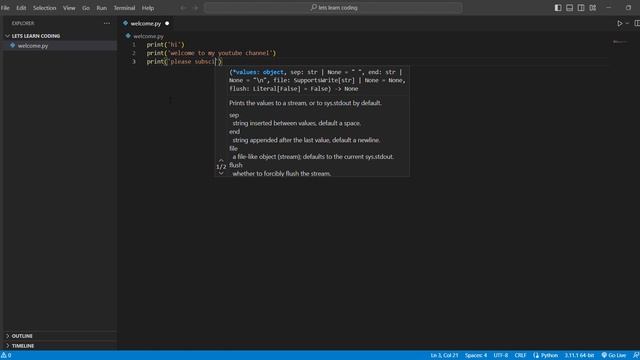Click the 'lets learn coding' search bar
Screen dimensions: 640x360
click(333, 8)
